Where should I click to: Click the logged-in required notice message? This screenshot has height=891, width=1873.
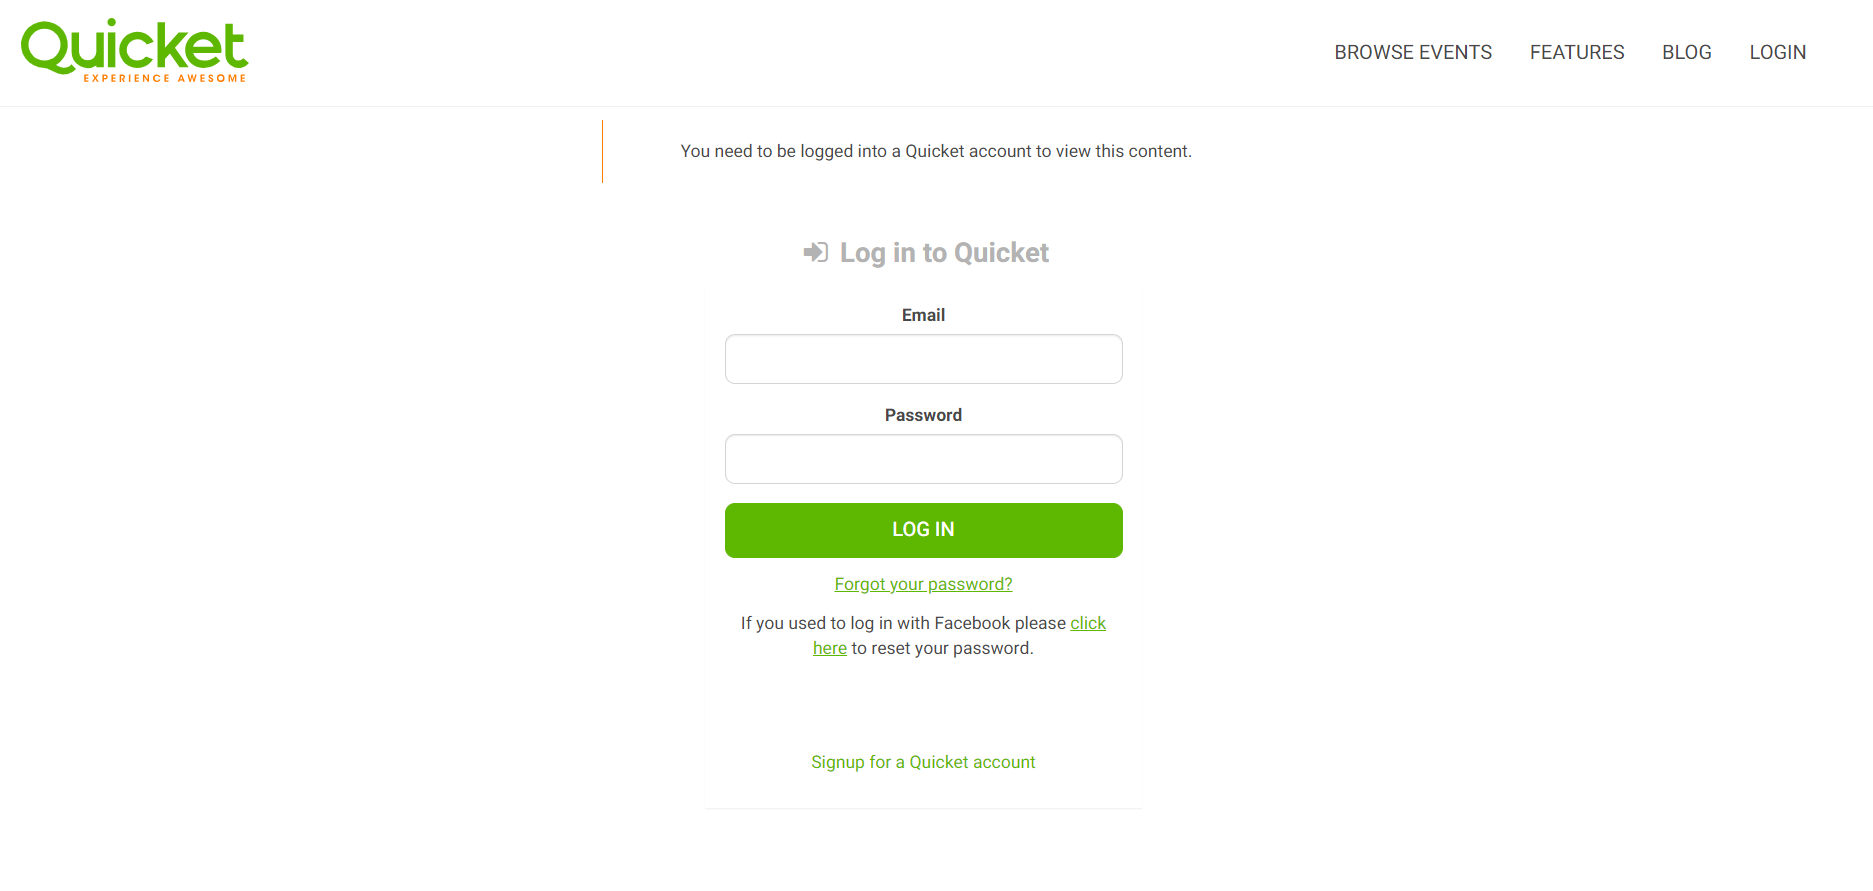[x=936, y=151]
